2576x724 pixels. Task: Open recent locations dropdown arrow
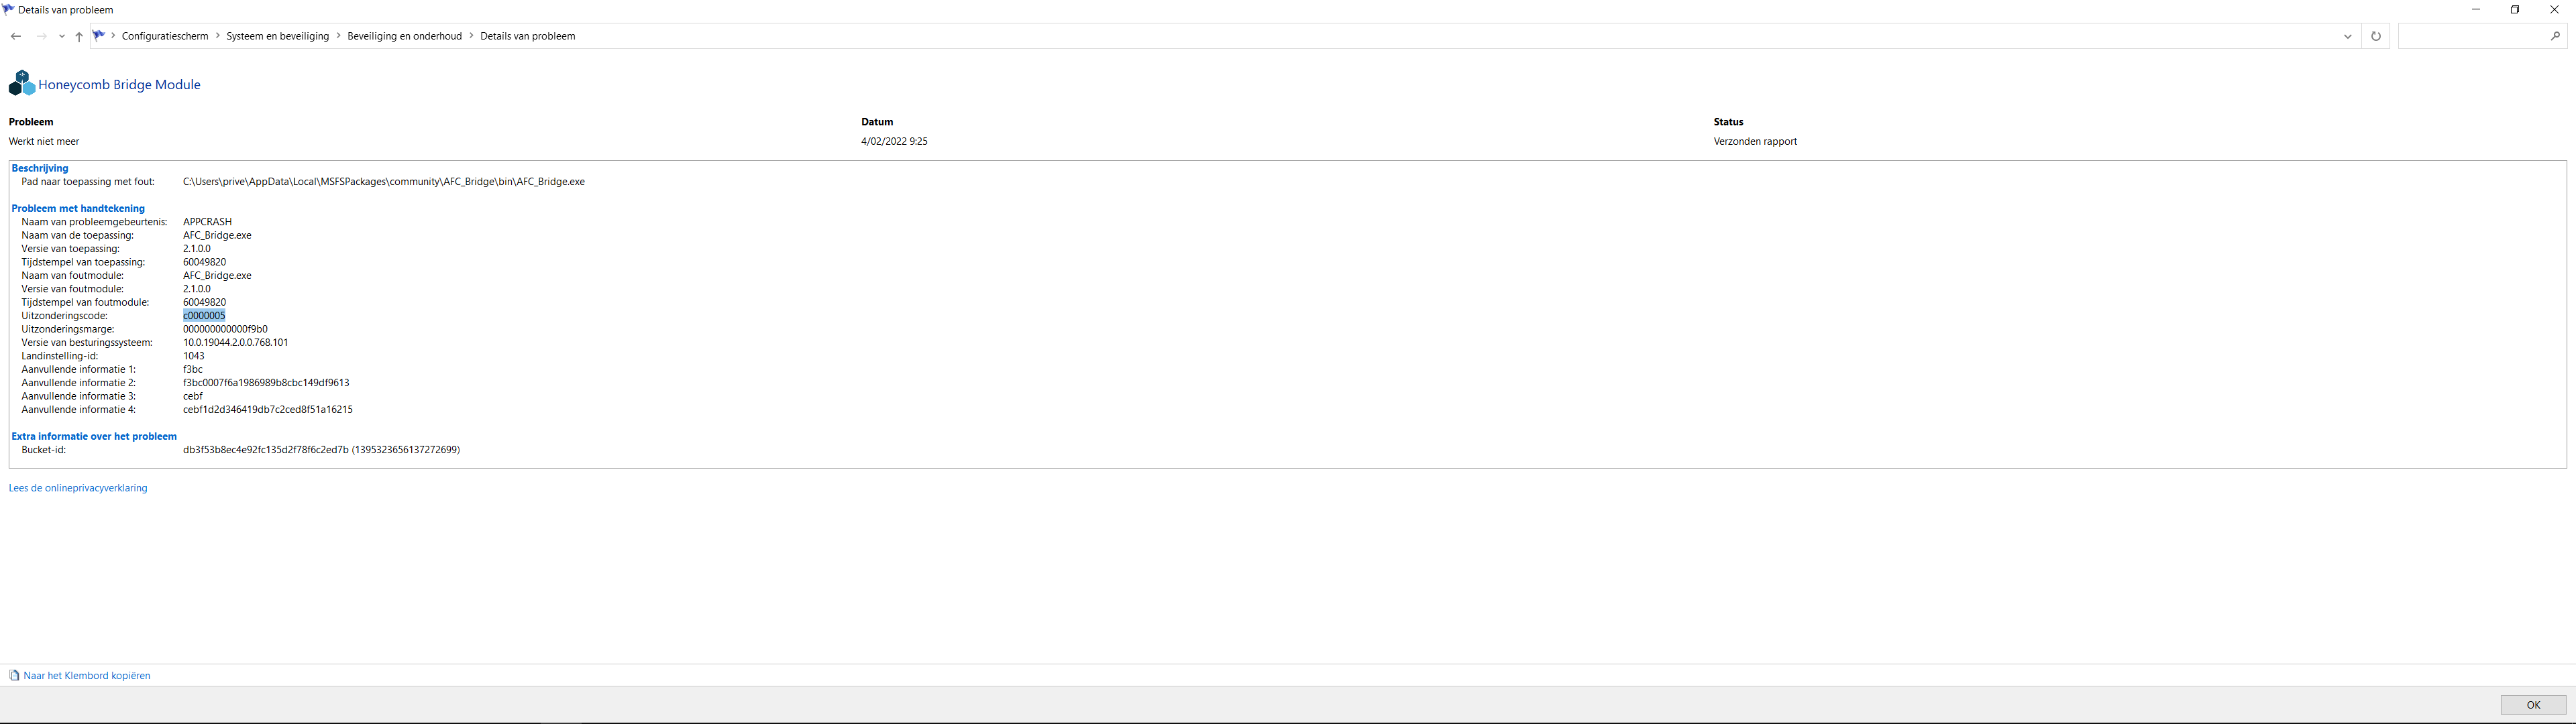tap(62, 36)
